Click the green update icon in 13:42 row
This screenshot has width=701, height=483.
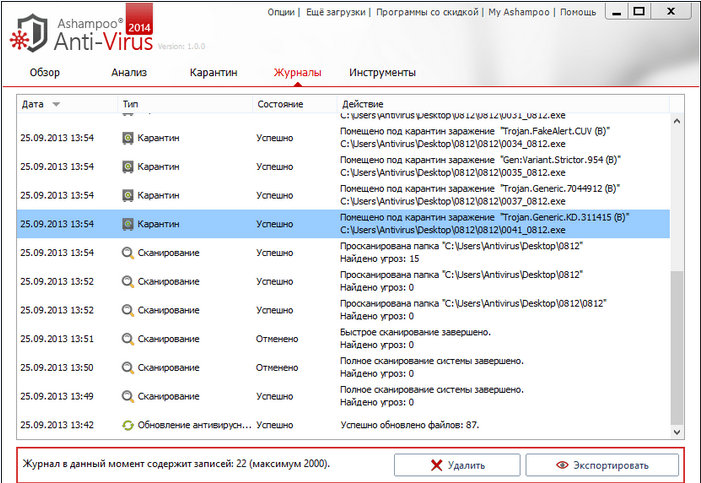pos(128,425)
